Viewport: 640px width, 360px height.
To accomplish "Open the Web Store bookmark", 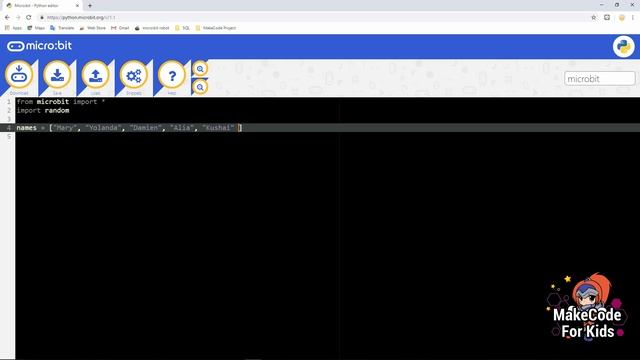I will coord(93,28).
